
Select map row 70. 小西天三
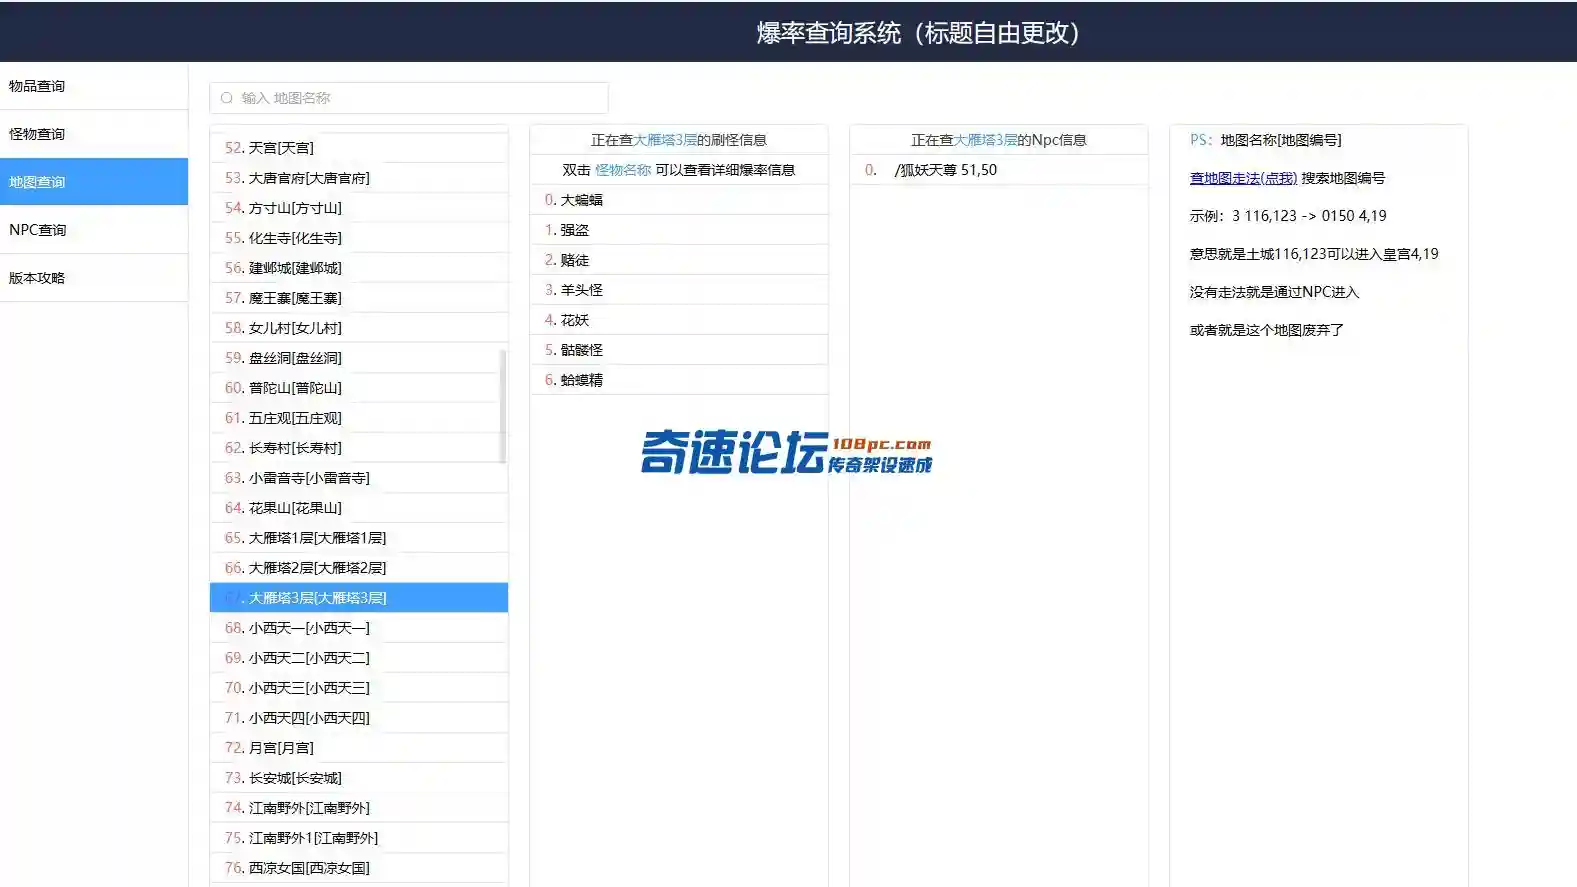tap(359, 688)
